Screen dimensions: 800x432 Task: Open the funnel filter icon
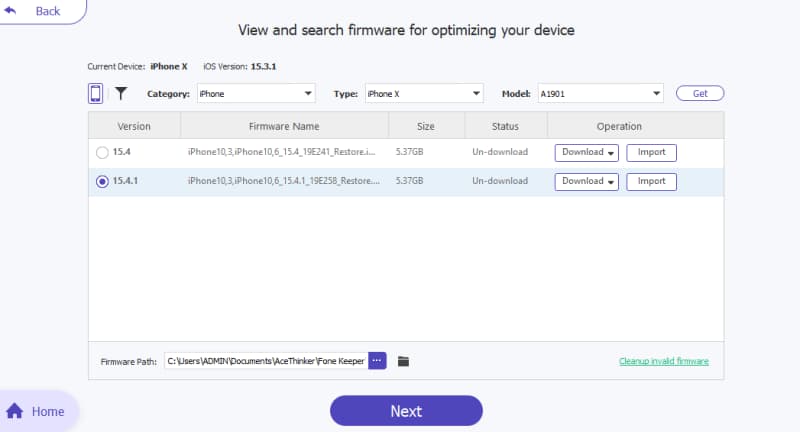(121, 93)
